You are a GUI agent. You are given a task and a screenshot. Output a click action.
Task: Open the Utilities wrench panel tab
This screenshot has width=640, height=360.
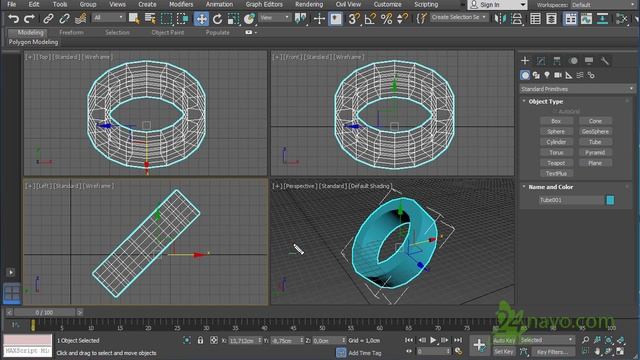tap(605, 61)
